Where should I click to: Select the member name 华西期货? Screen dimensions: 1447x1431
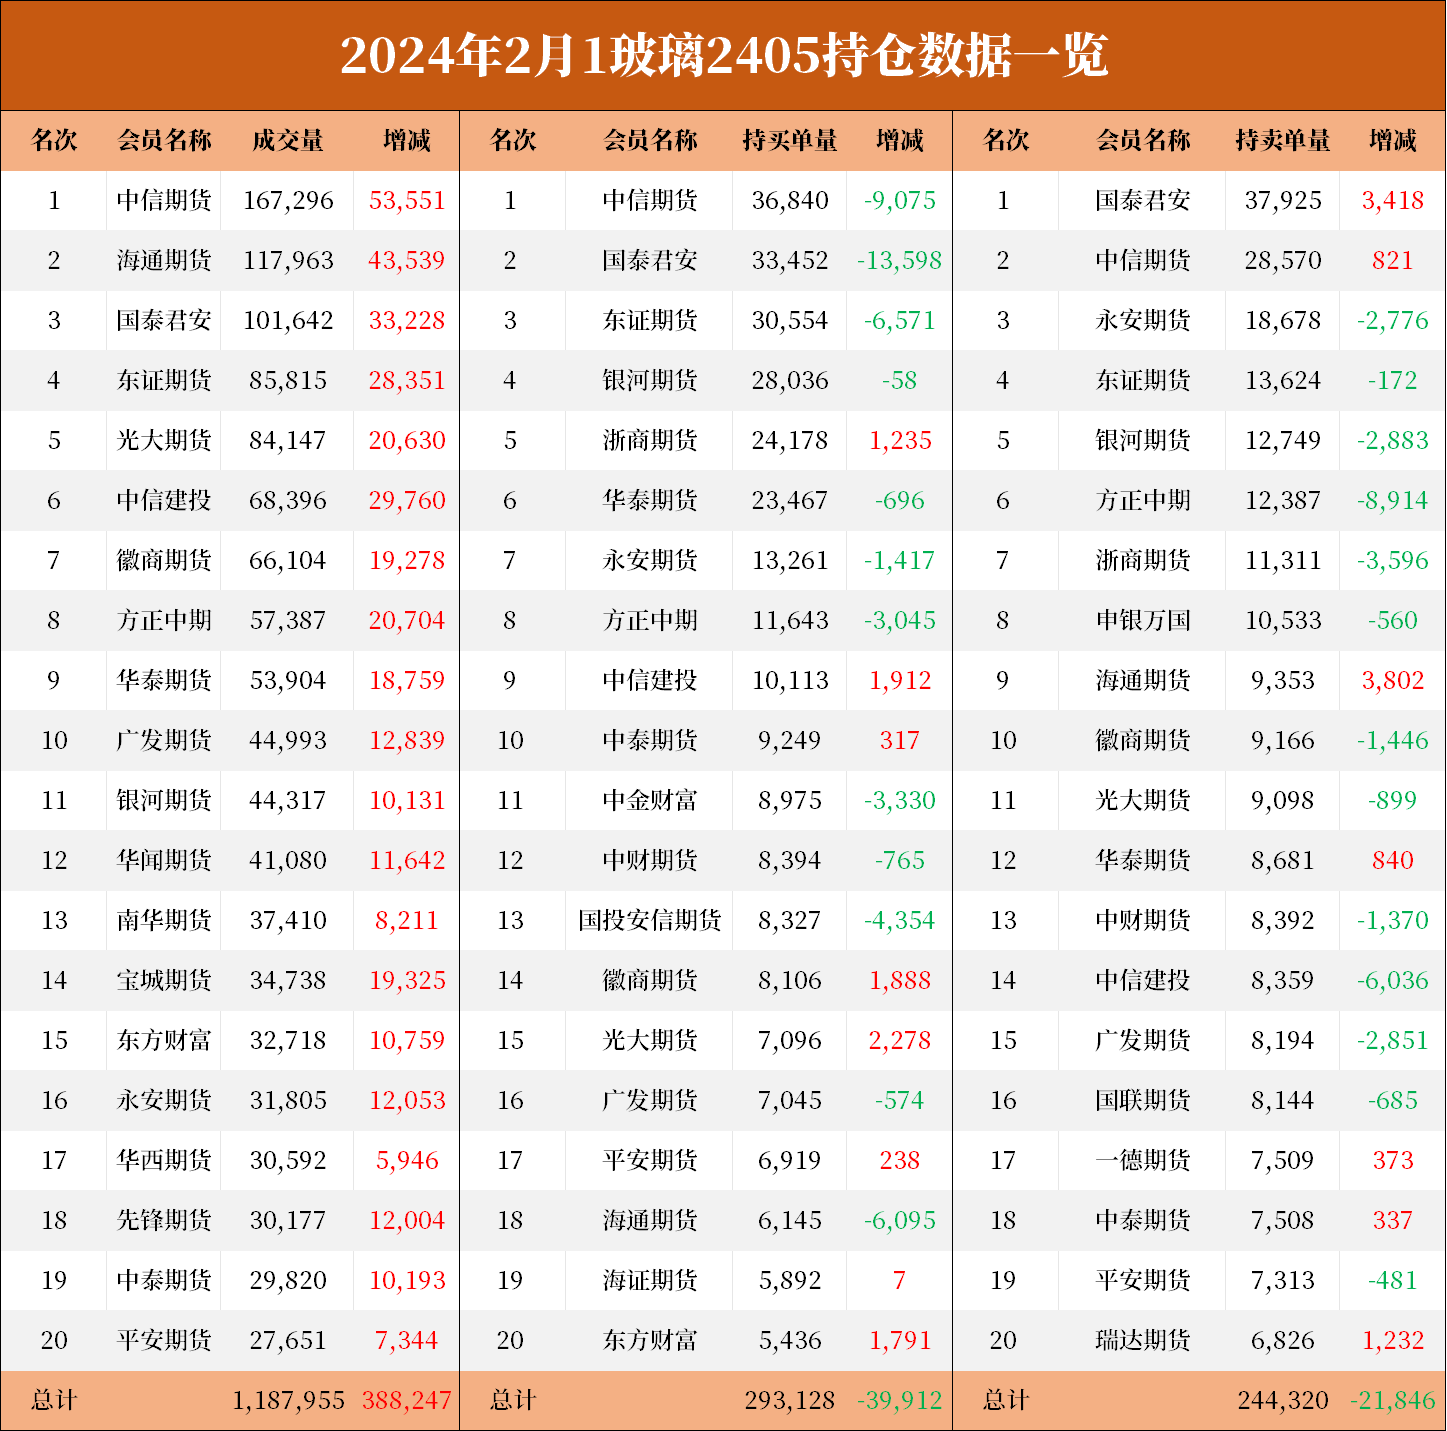click(x=164, y=1160)
